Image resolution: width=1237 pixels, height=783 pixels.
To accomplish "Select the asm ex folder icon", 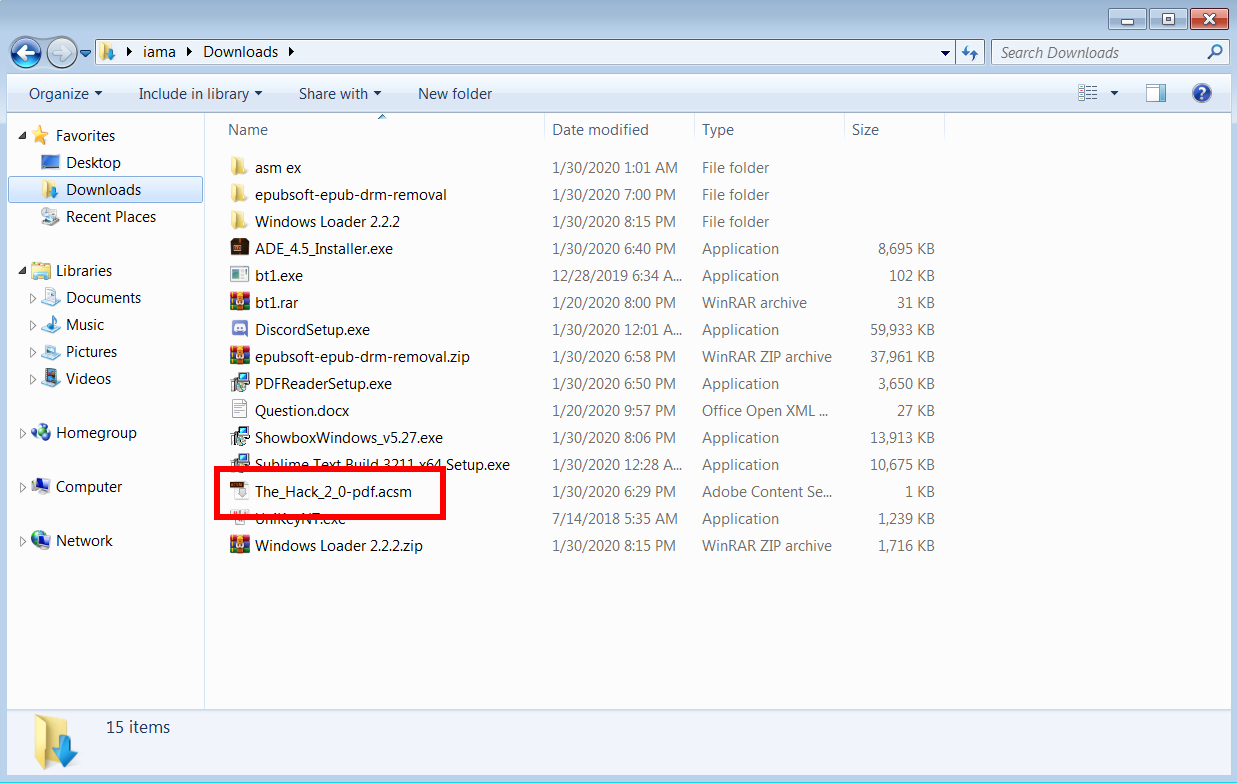I will tap(239, 167).
